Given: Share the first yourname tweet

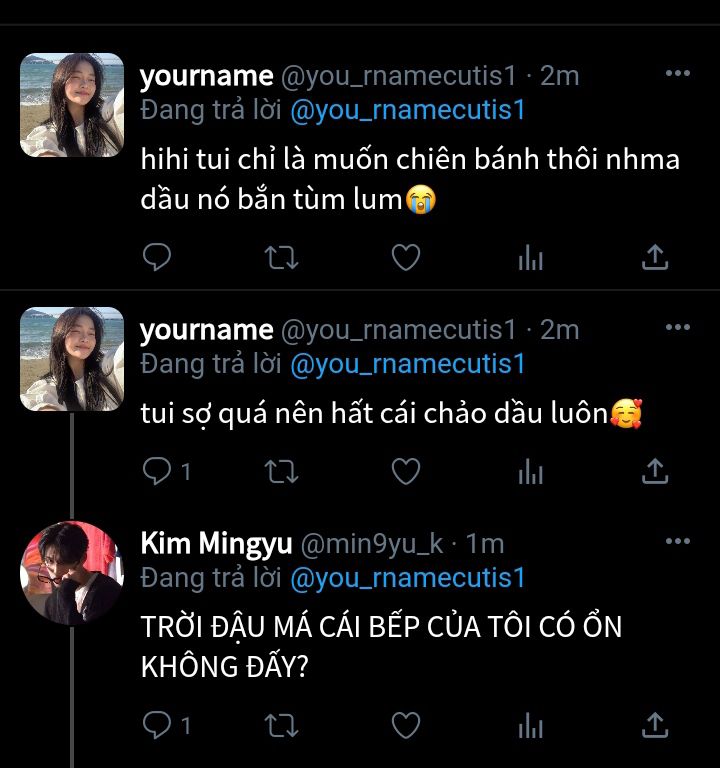Looking at the screenshot, I should (654, 258).
